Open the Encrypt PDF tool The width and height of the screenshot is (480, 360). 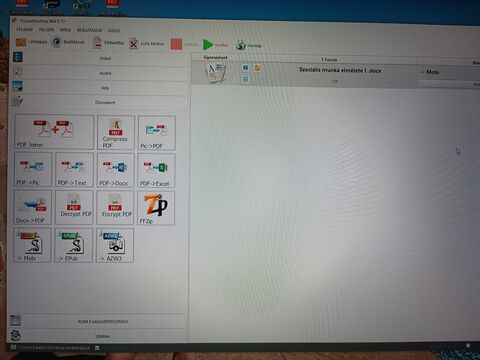coord(115,208)
